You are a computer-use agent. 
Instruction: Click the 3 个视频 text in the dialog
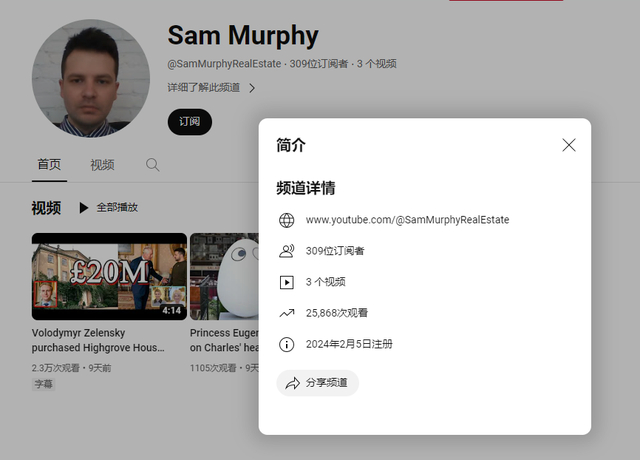pos(325,282)
